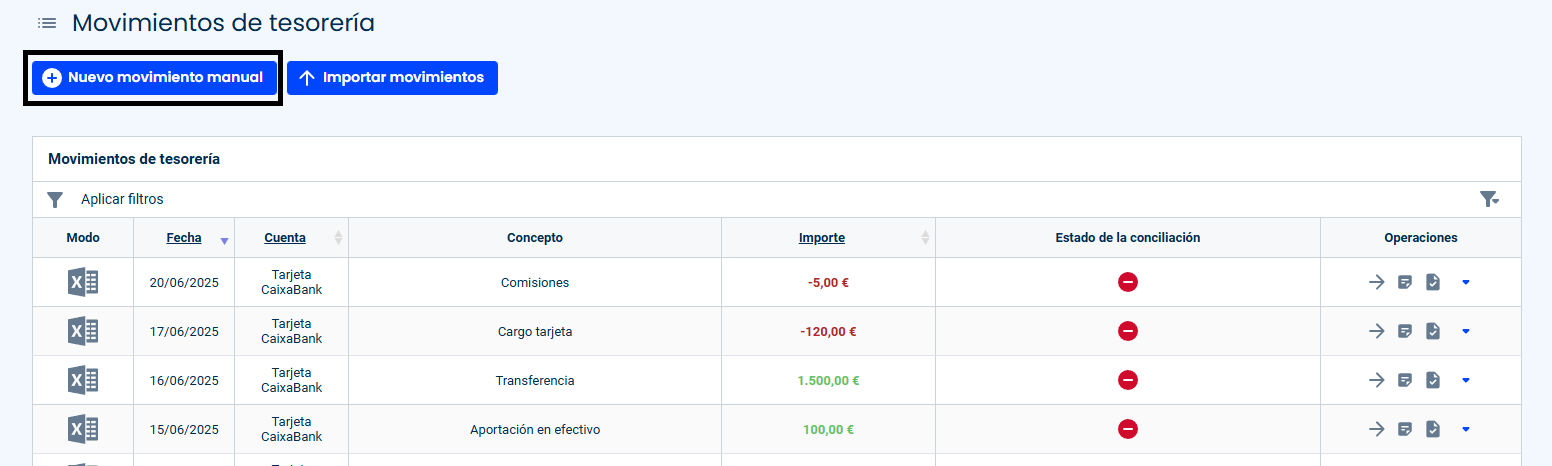This screenshot has height=466, width=1552.
Task: Open the list menu icon beside page title
Action: 47,23
